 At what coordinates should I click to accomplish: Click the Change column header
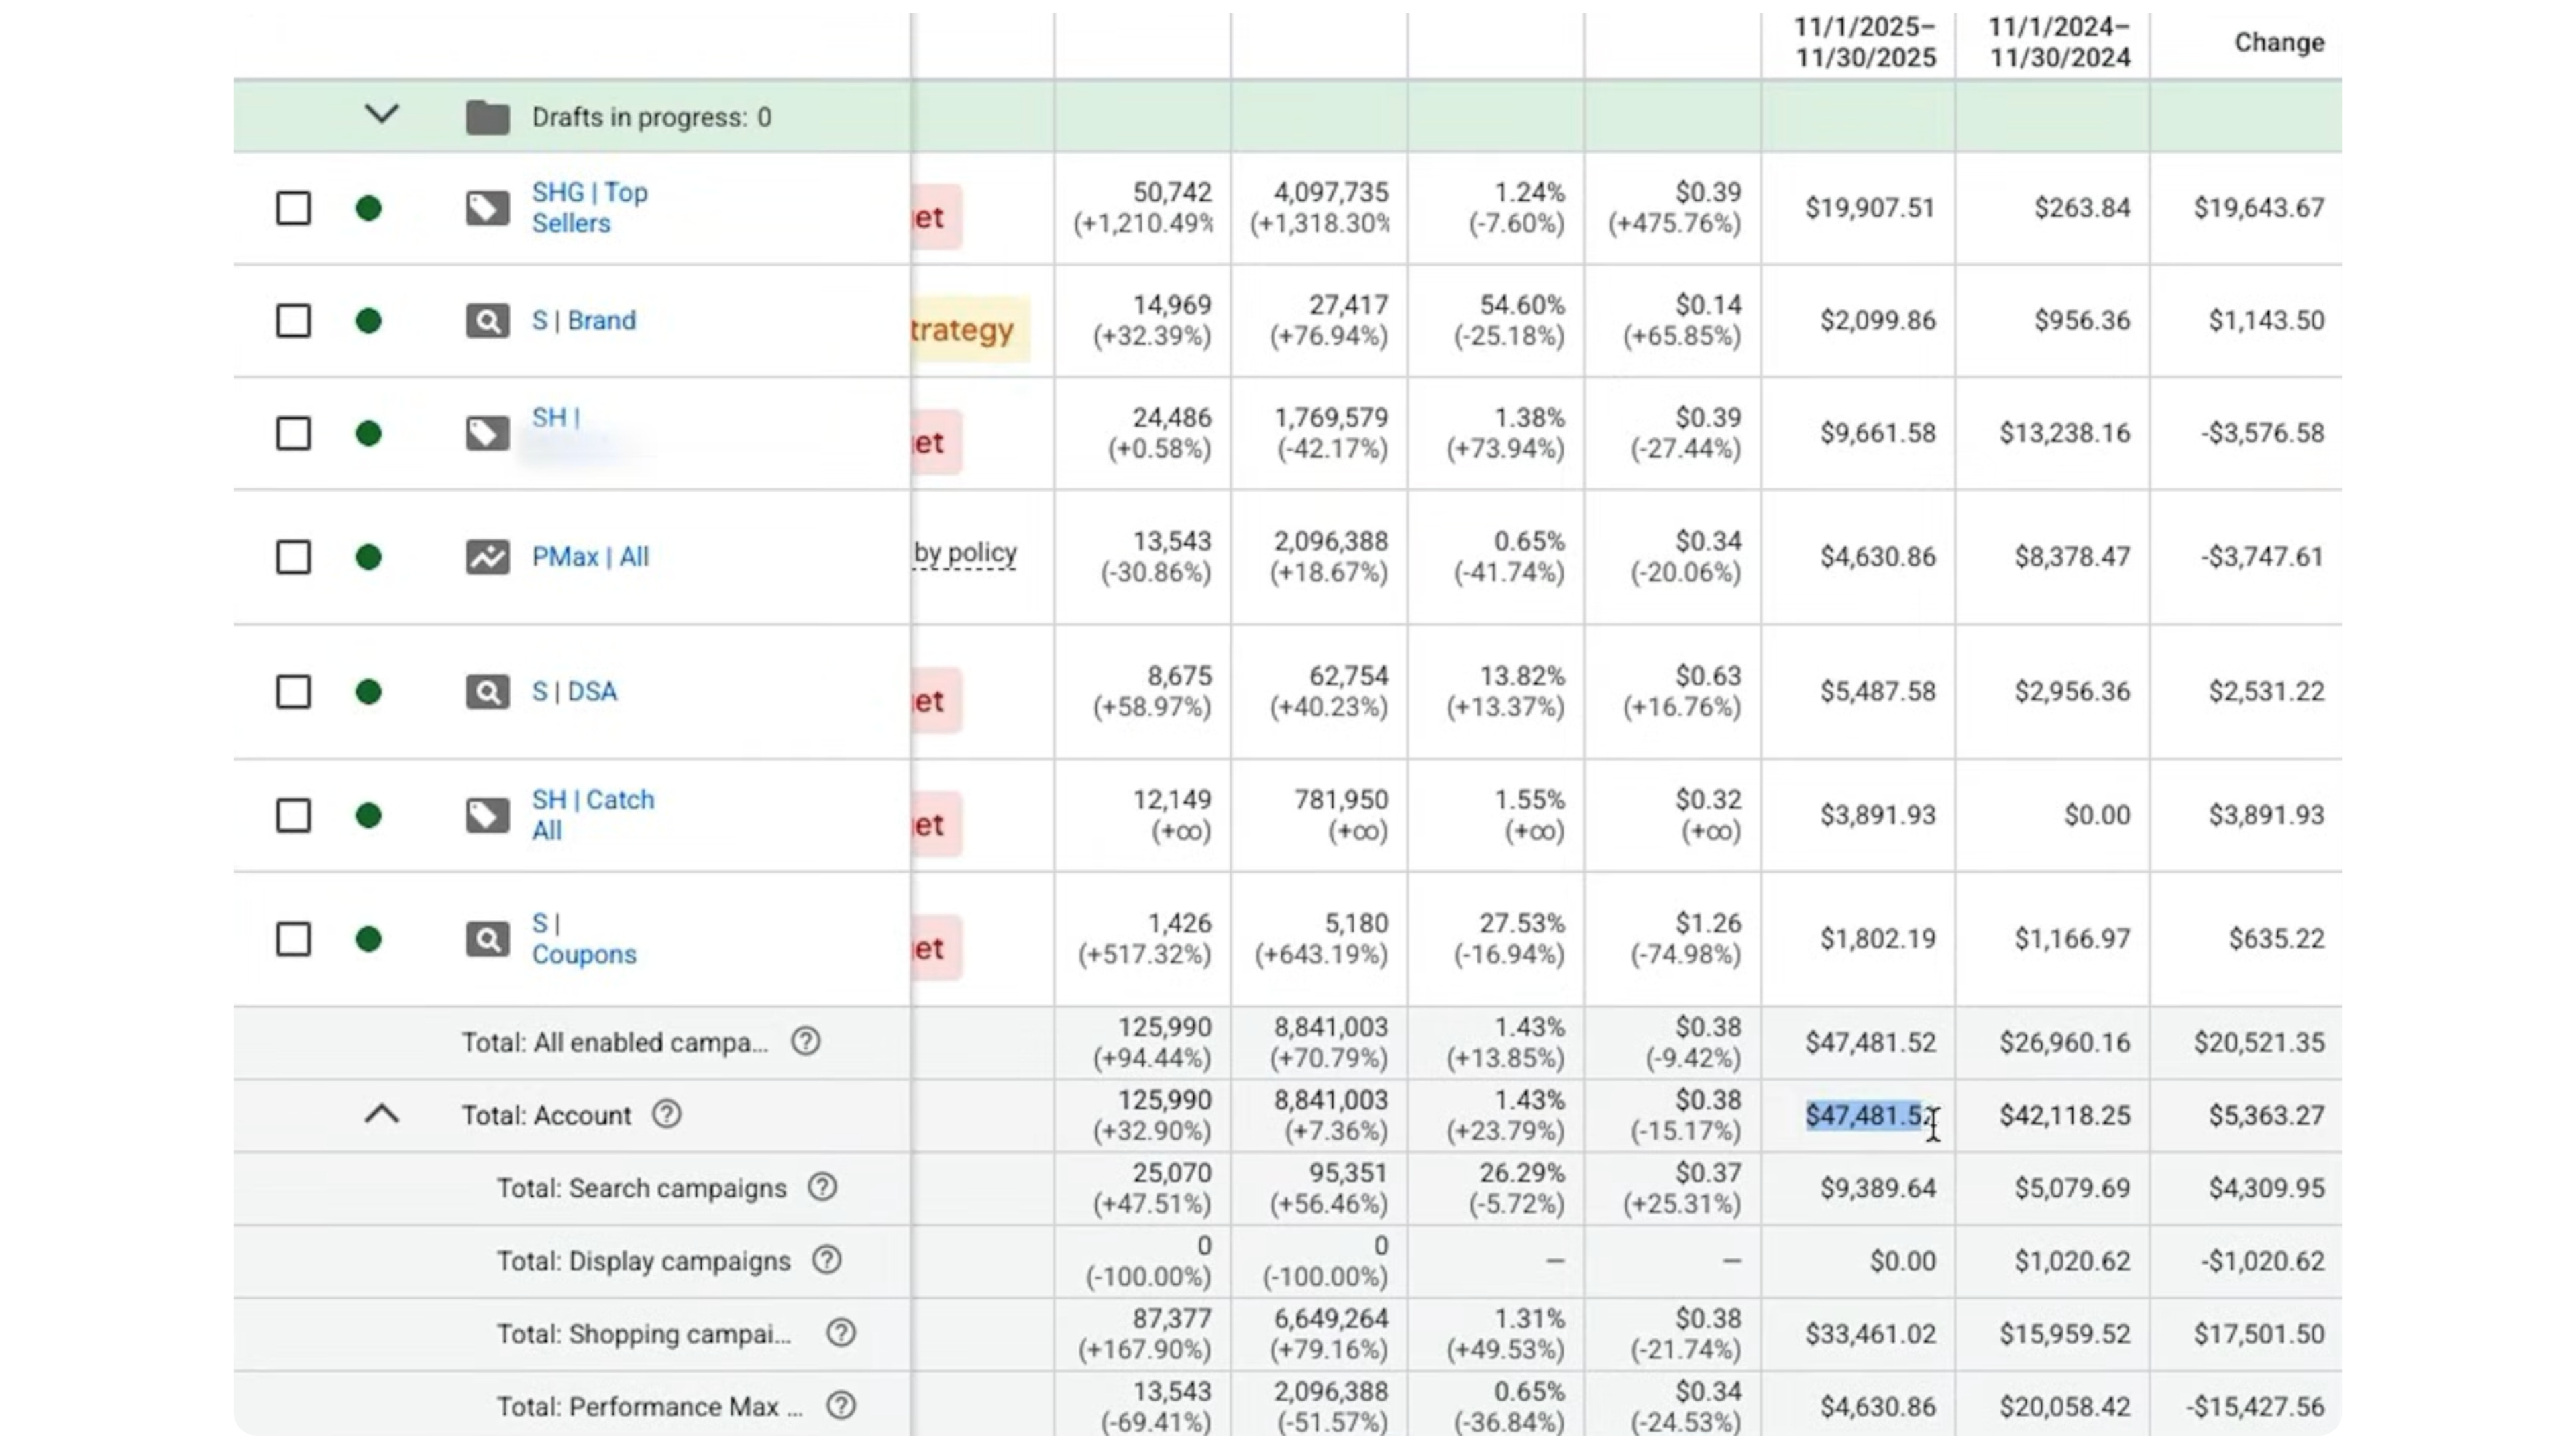coord(2278,42)
